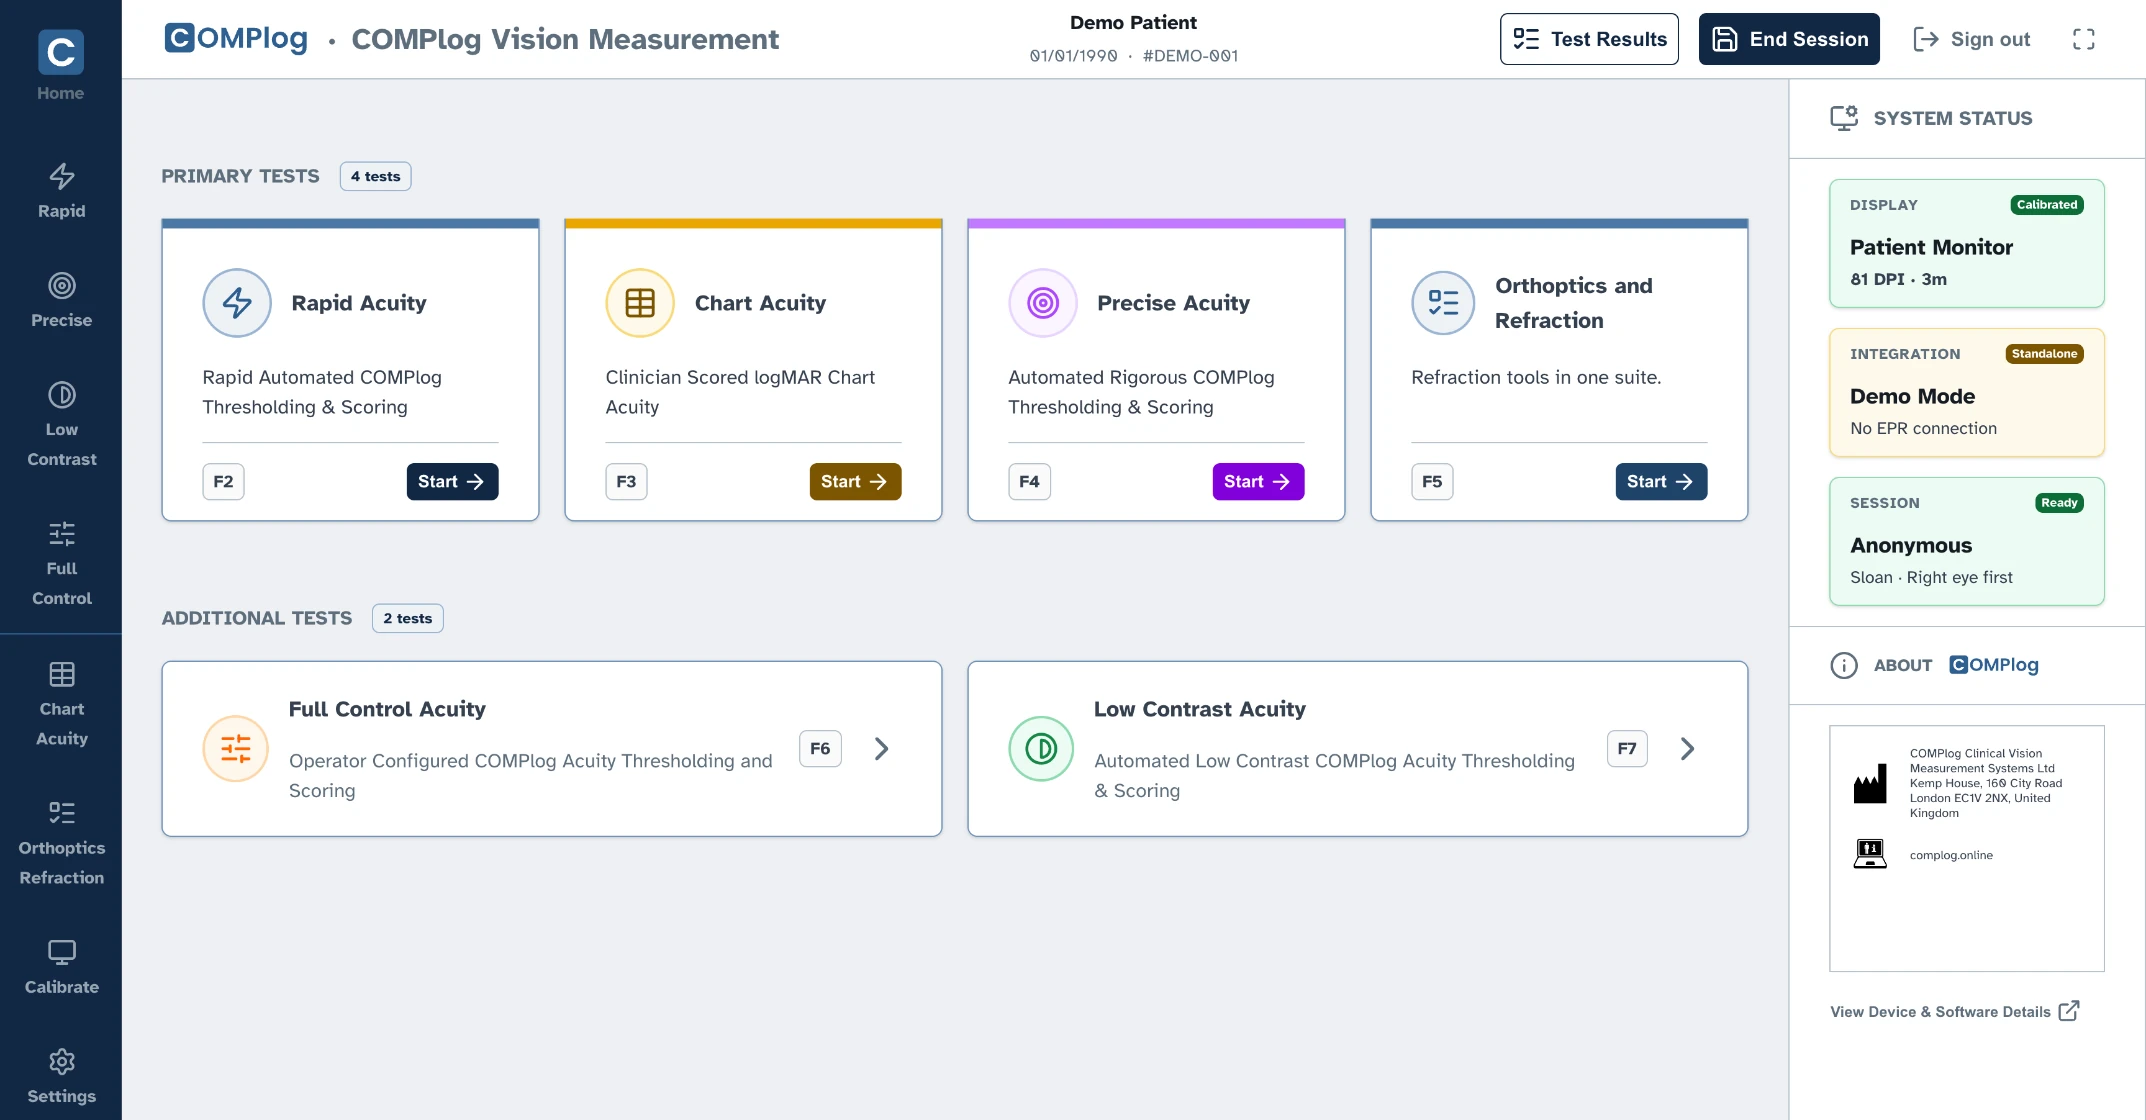Open the Demo Mode integration card
This screenshot has height=1120, width=2146.
pyautogui.click(x=1966, y=392)
